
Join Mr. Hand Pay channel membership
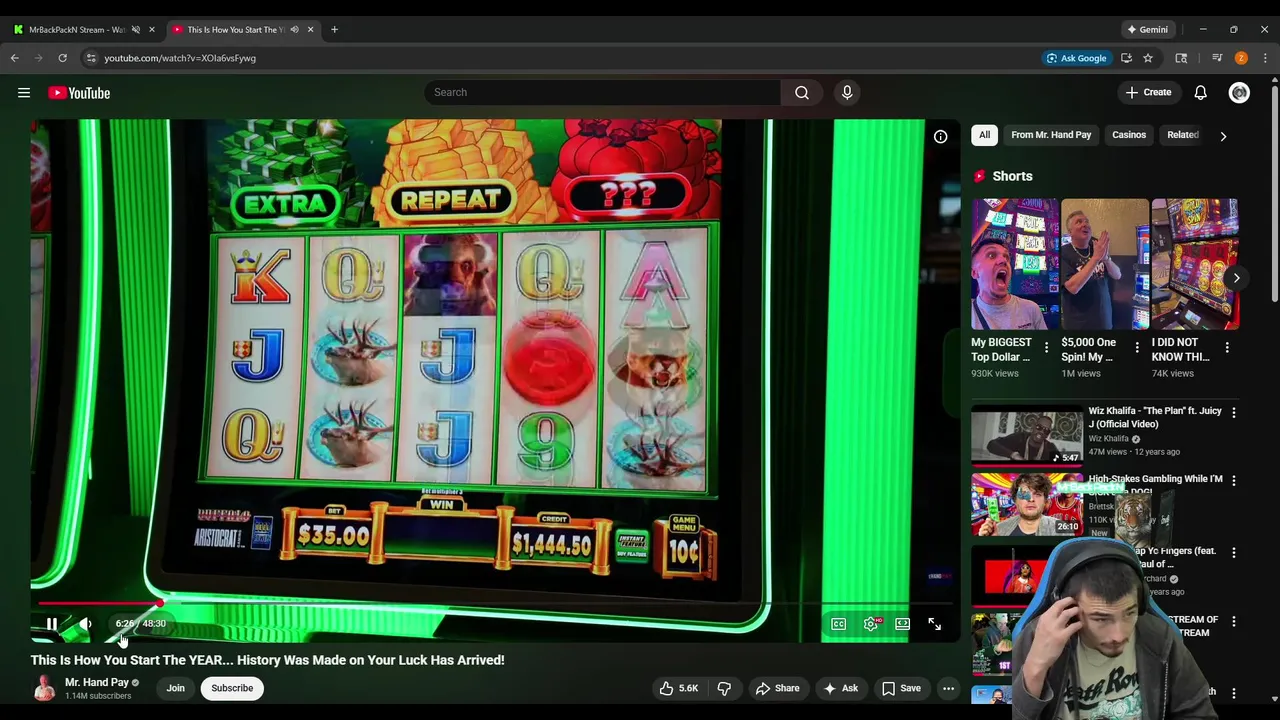175,688
